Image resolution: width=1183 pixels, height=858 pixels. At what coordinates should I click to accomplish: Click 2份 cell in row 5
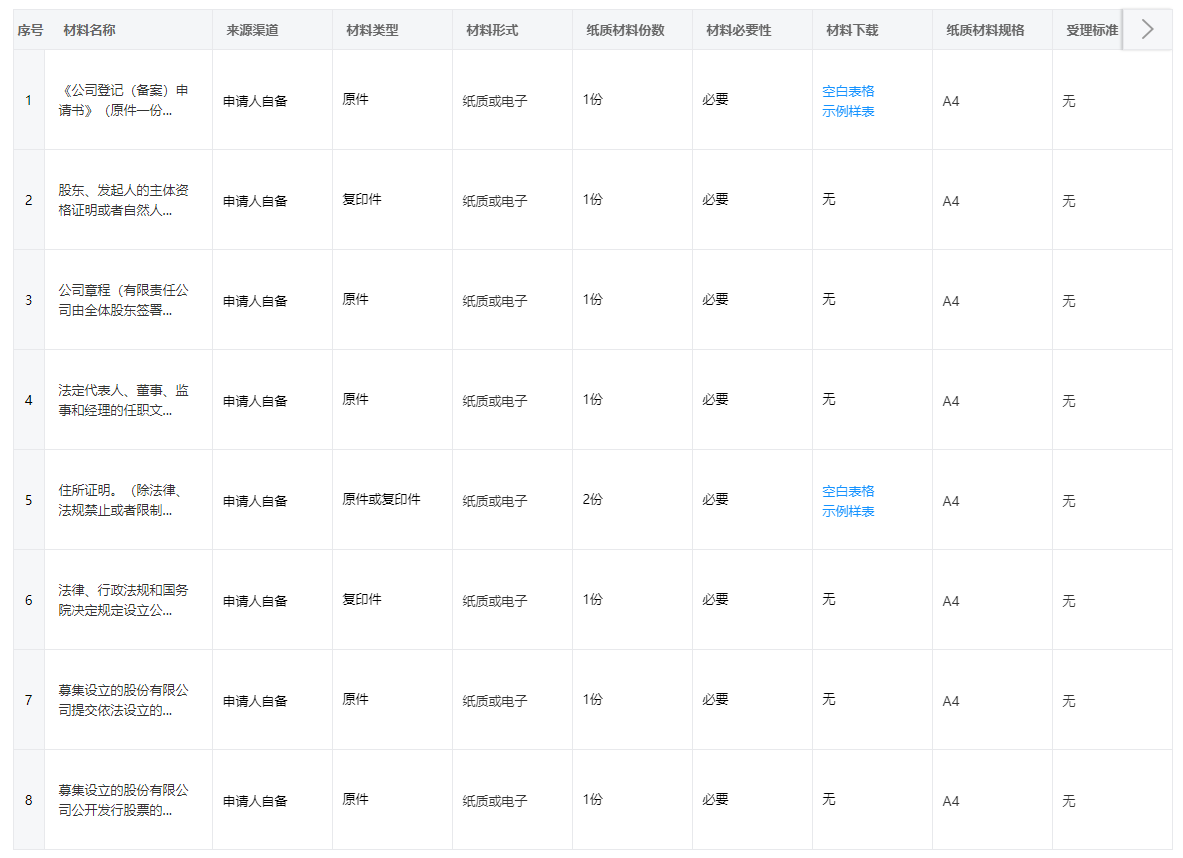pos(592,500)
